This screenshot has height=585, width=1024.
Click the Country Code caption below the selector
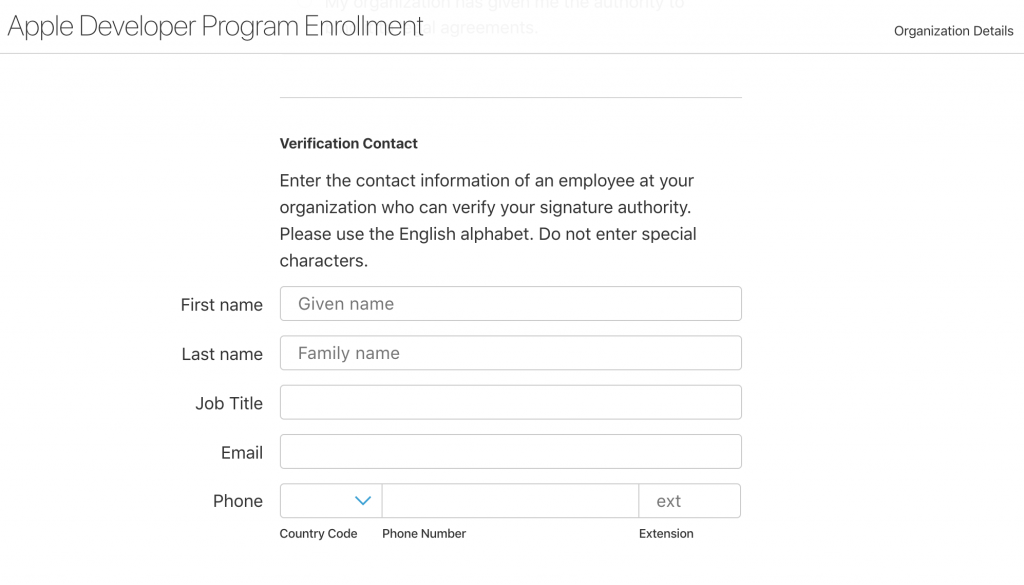click(318, 533)
